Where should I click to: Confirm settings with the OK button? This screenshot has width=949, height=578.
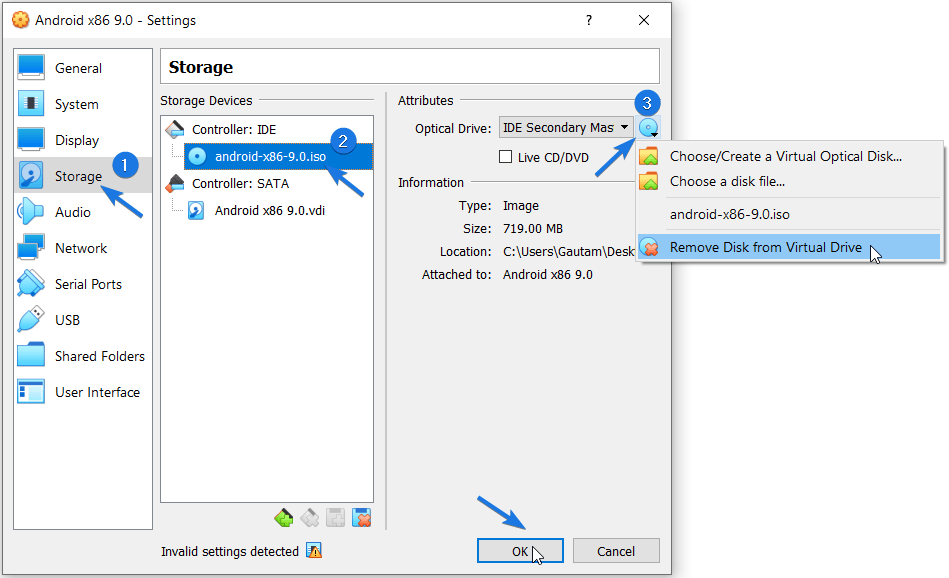pos(520,551)
